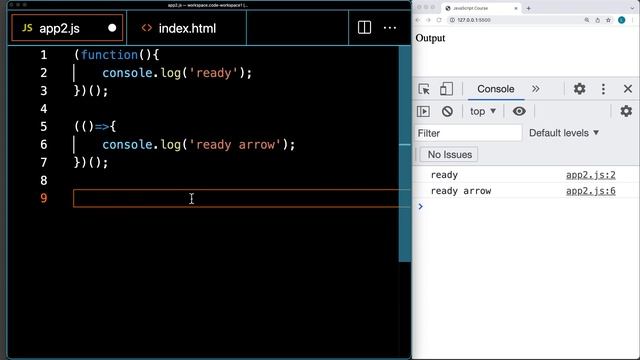
Task: Toggle the live expression eye icon
Action: pyautogui.click(x=519, y=111)
